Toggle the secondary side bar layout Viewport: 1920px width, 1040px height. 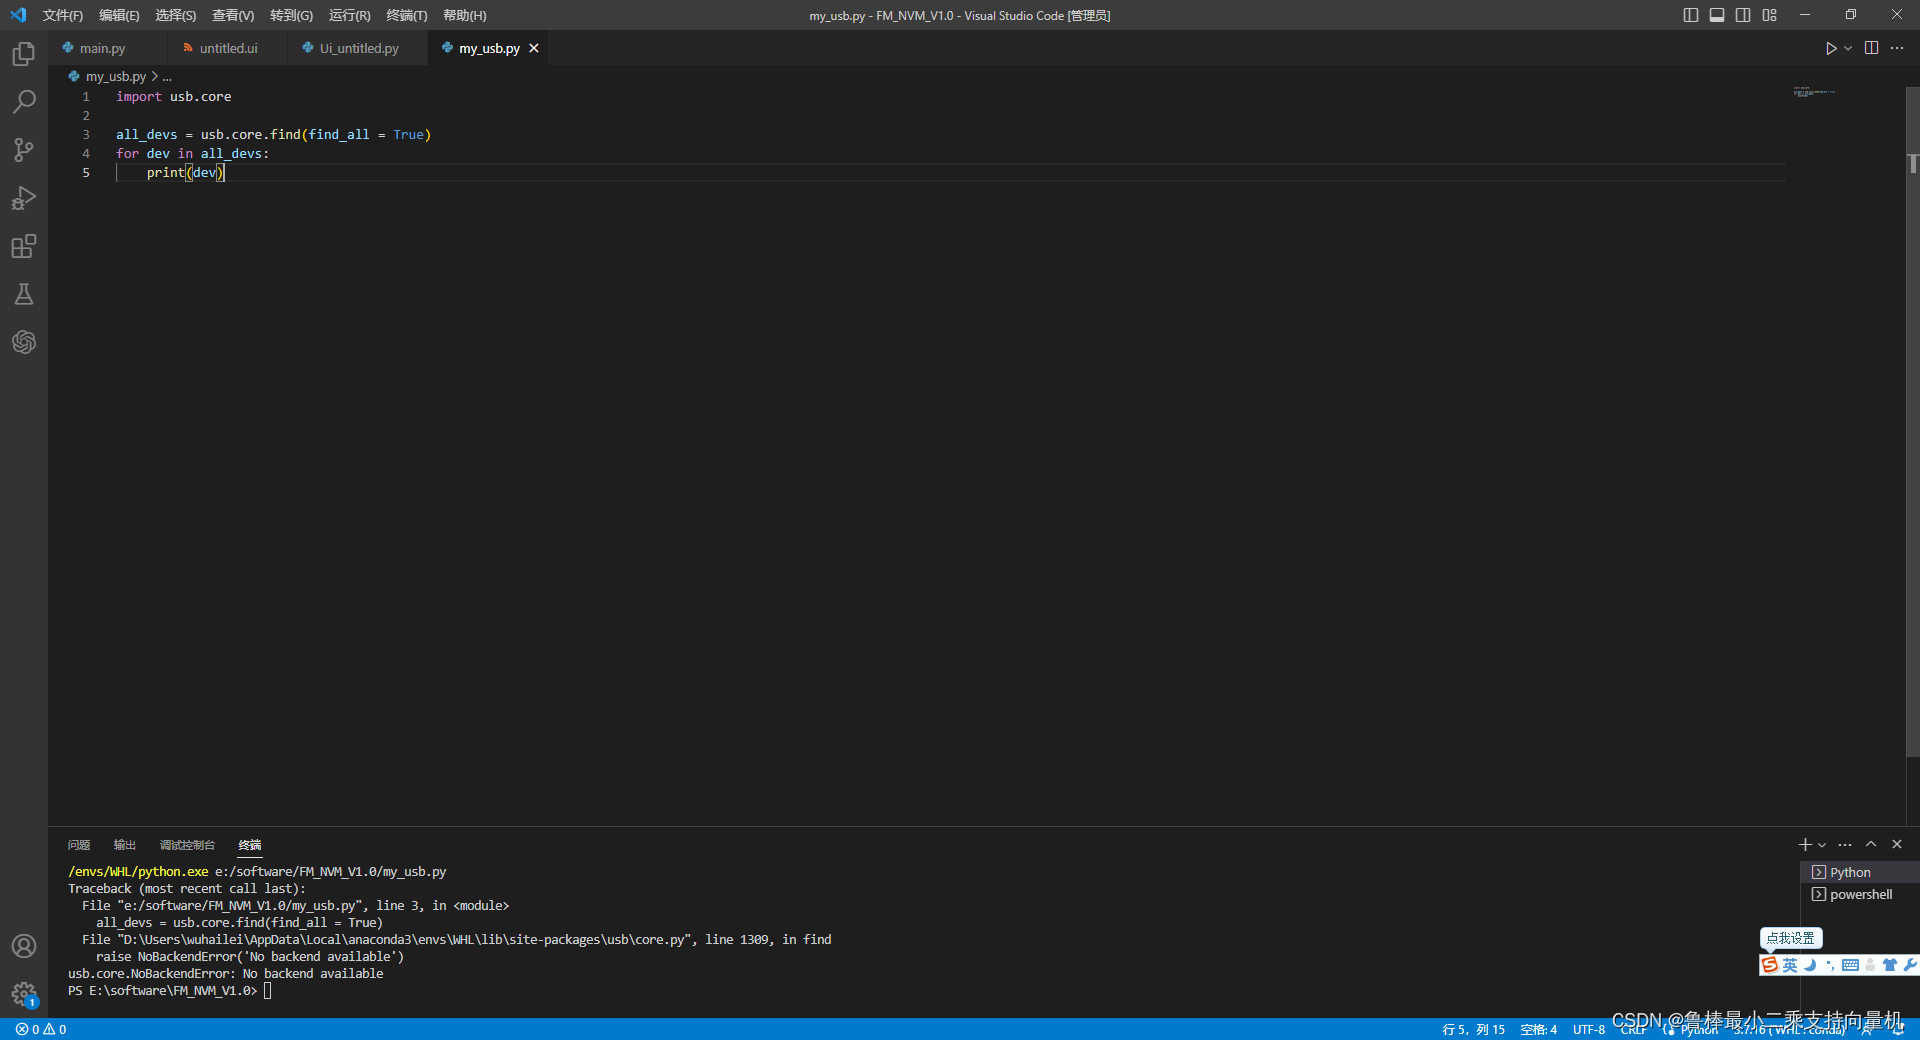(1743, 15)
